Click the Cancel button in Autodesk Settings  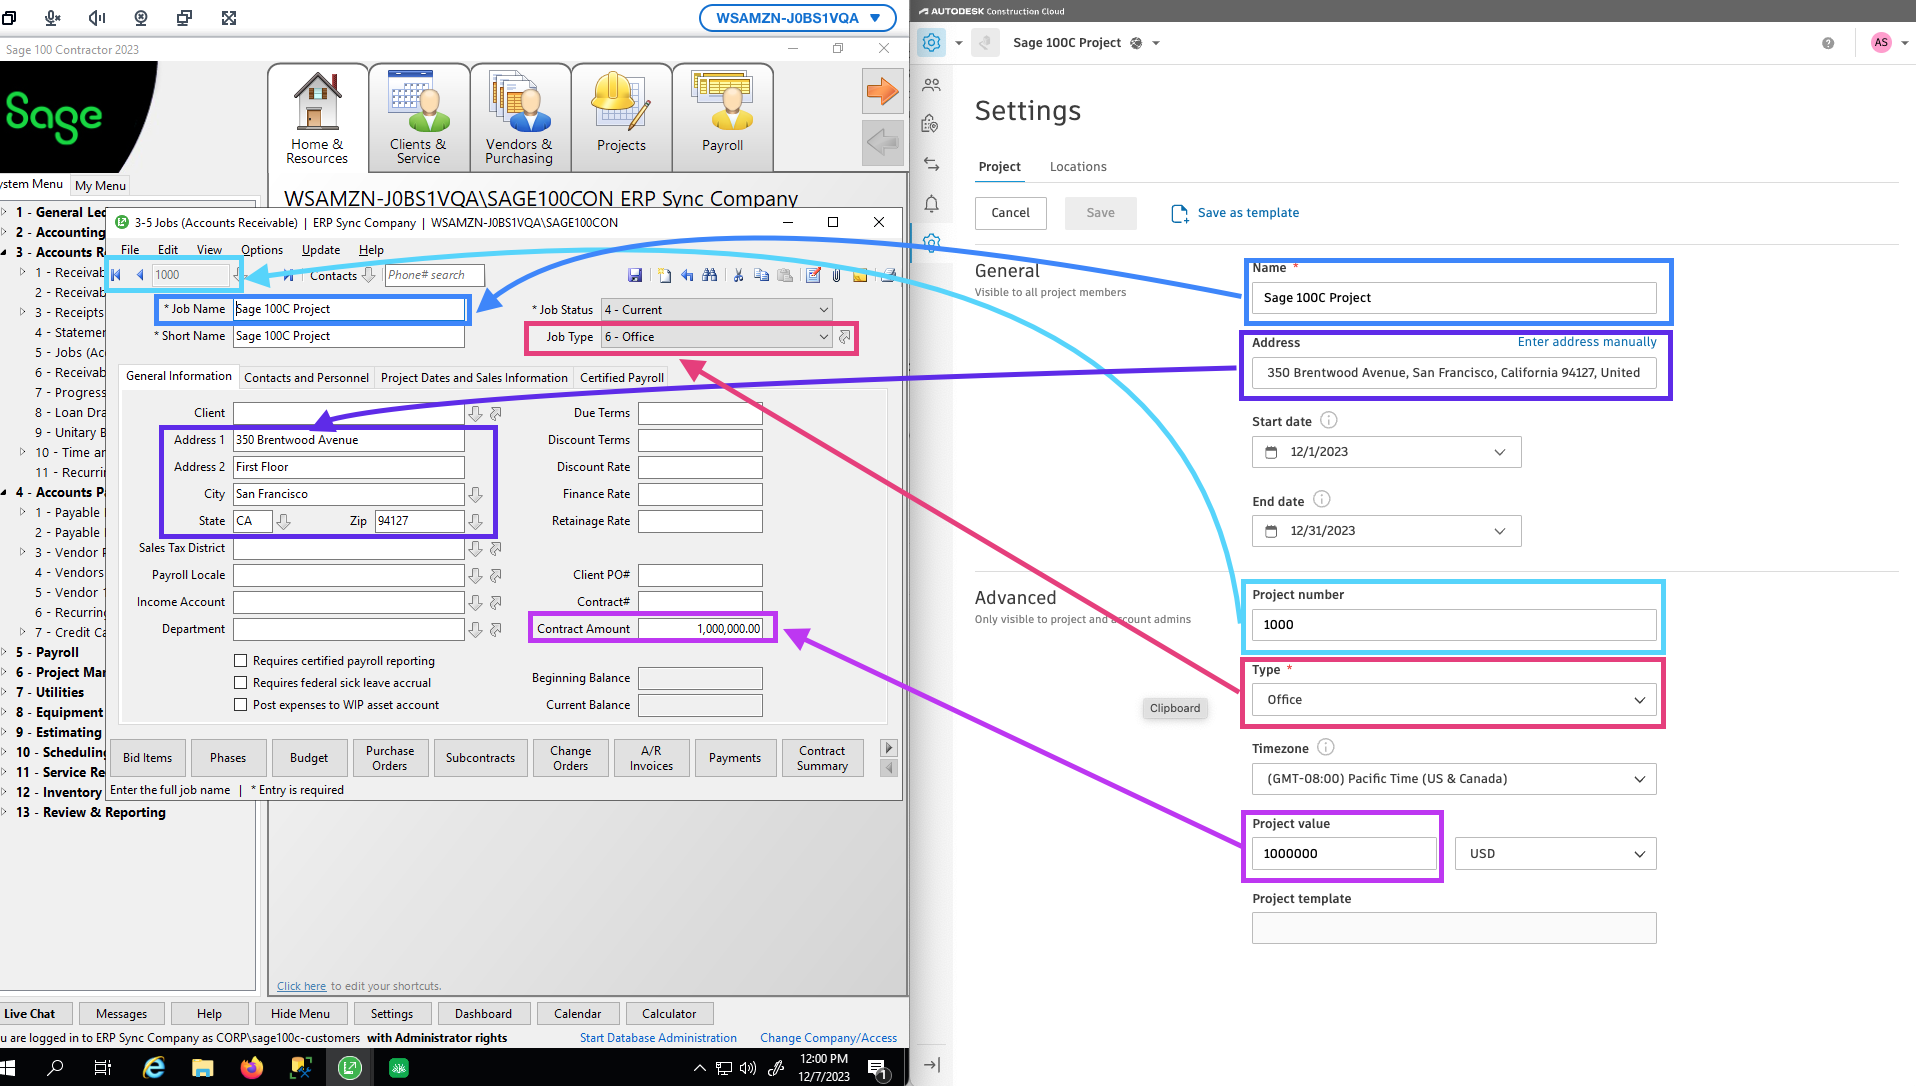(x=1010, y=213)
